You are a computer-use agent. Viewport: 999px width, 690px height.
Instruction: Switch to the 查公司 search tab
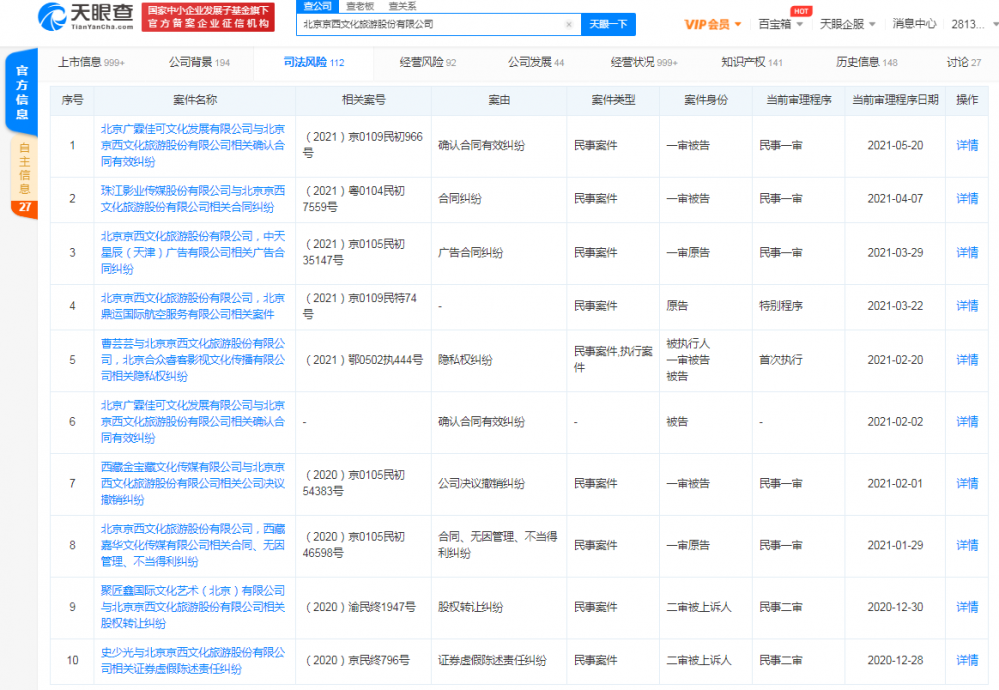(x=317, y=6)
